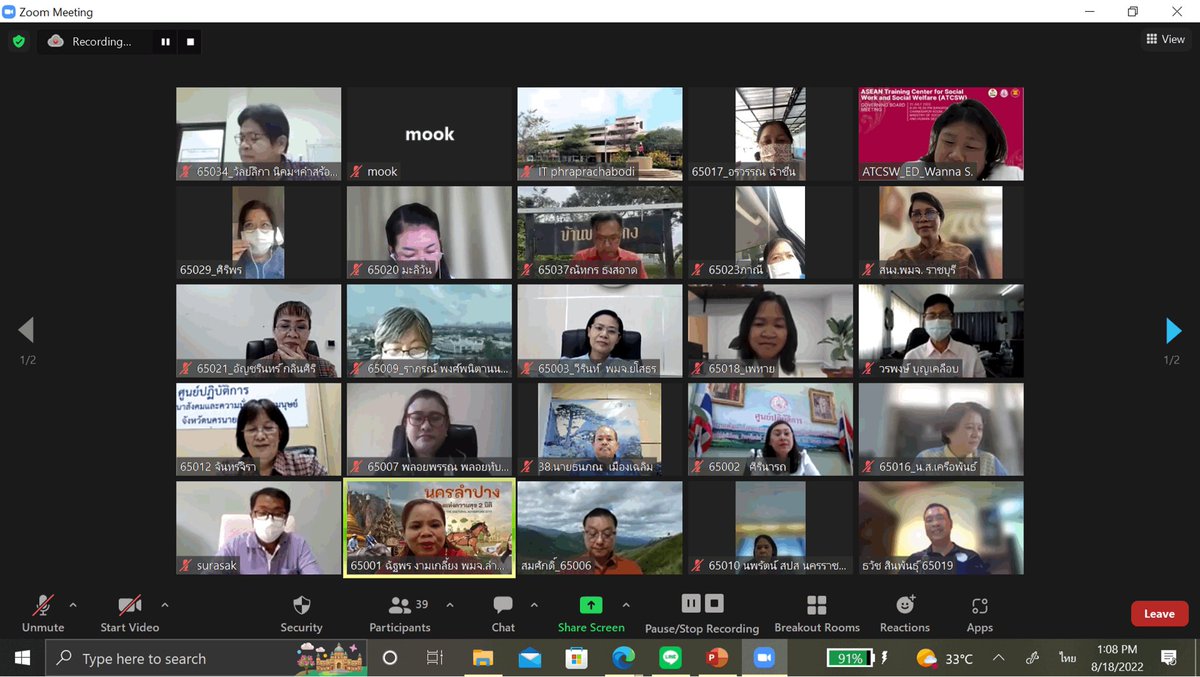Viewport: 1200px width, 677px height.
Task: Open video options arrow beside Start Video
Action: [165, 605]
